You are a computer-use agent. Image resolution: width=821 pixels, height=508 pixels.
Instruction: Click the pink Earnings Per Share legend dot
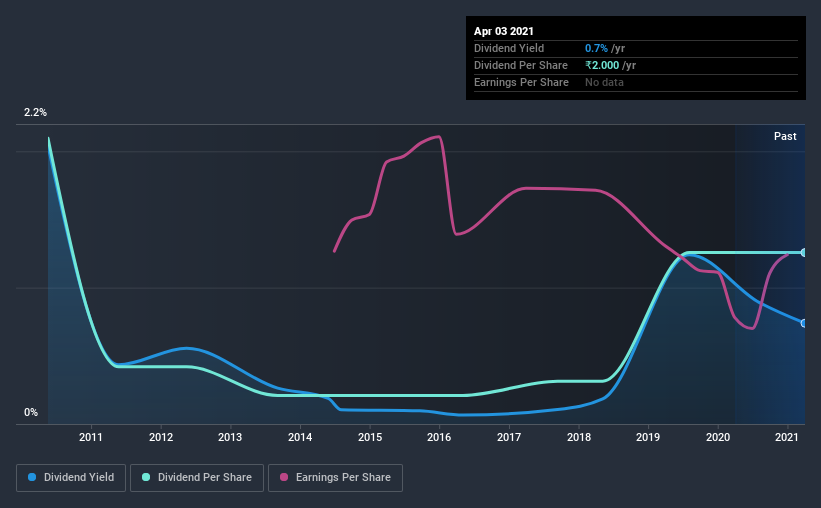tap(284, 477)
